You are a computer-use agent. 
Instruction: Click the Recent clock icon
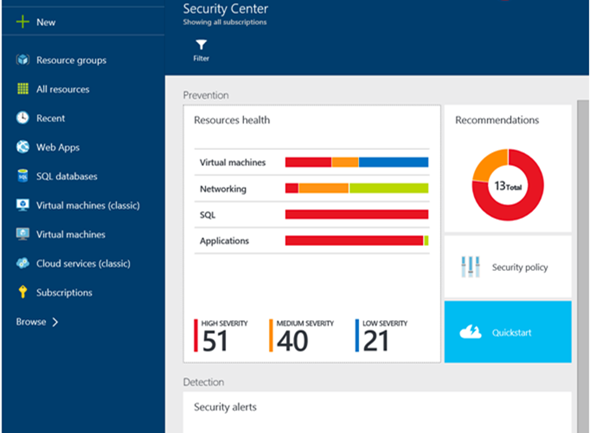23,118
